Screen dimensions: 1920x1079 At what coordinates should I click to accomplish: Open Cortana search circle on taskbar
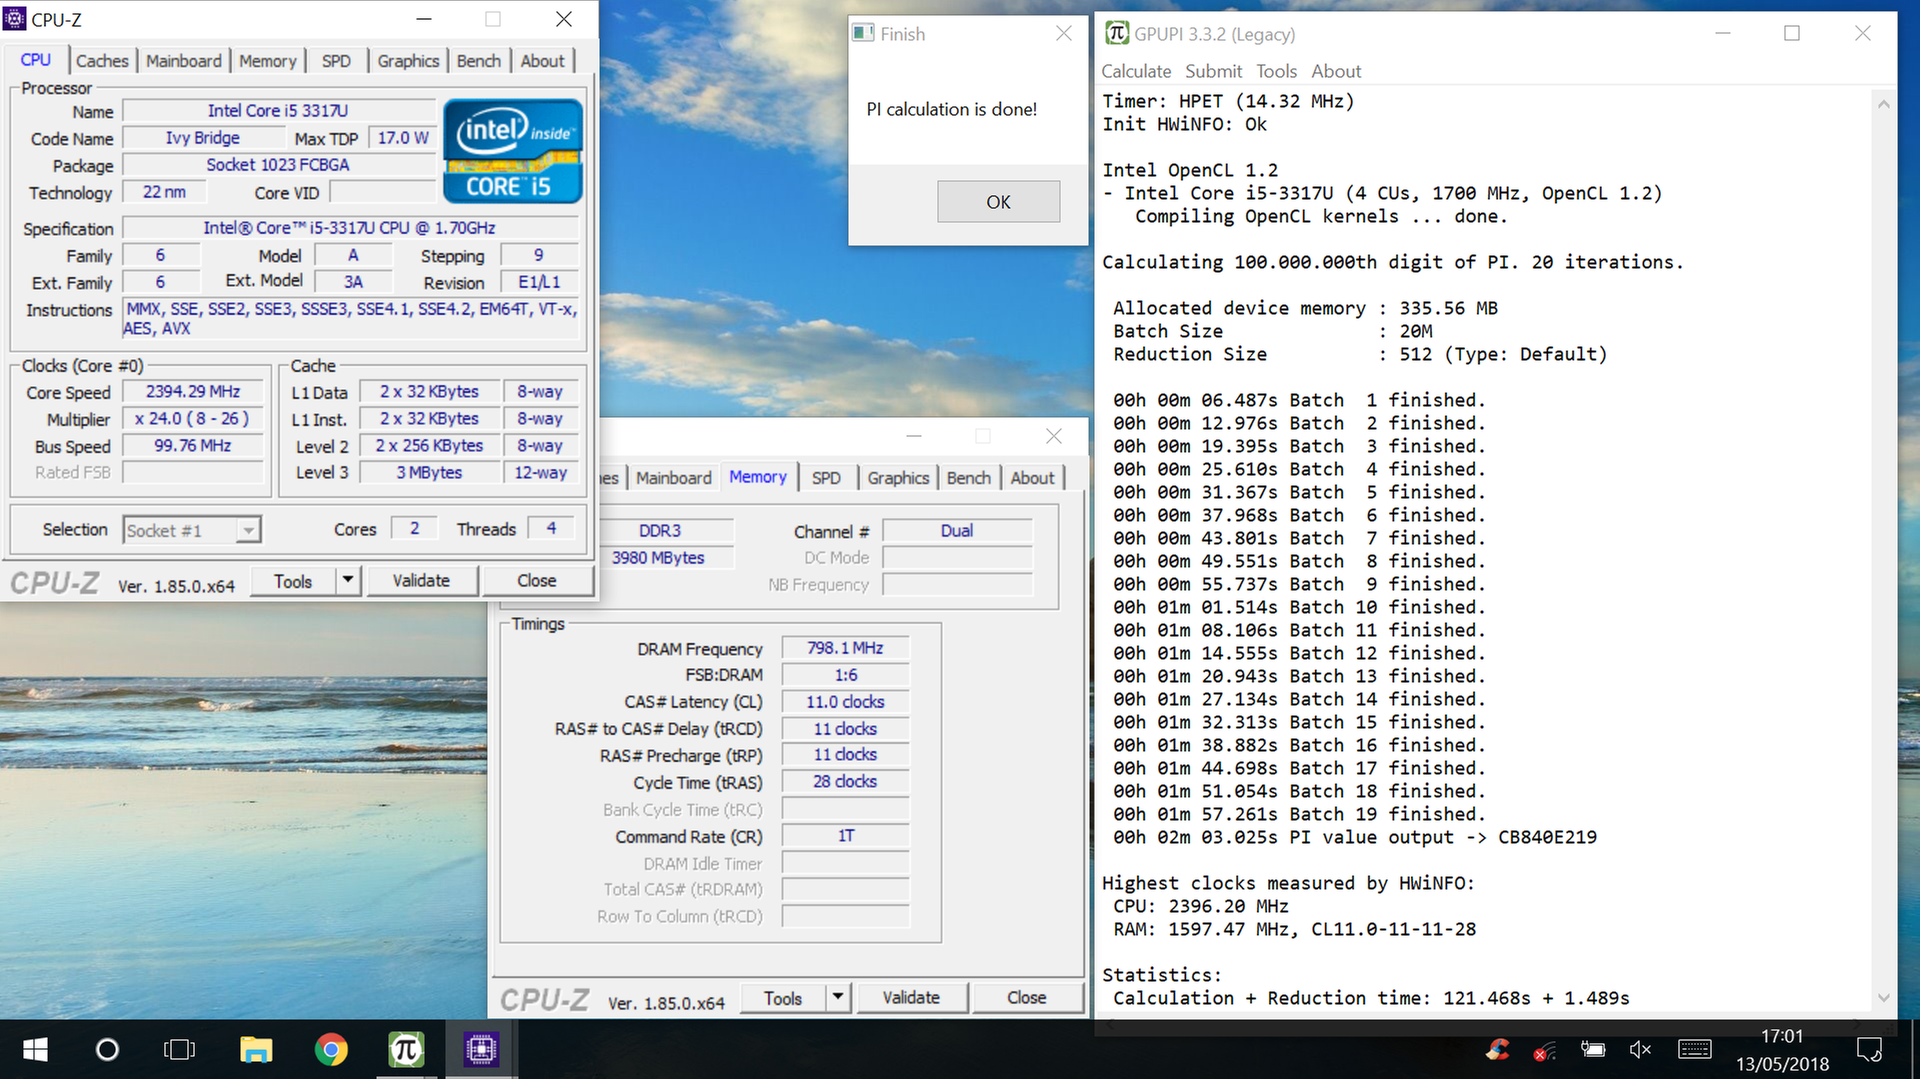coord(107,1049)
